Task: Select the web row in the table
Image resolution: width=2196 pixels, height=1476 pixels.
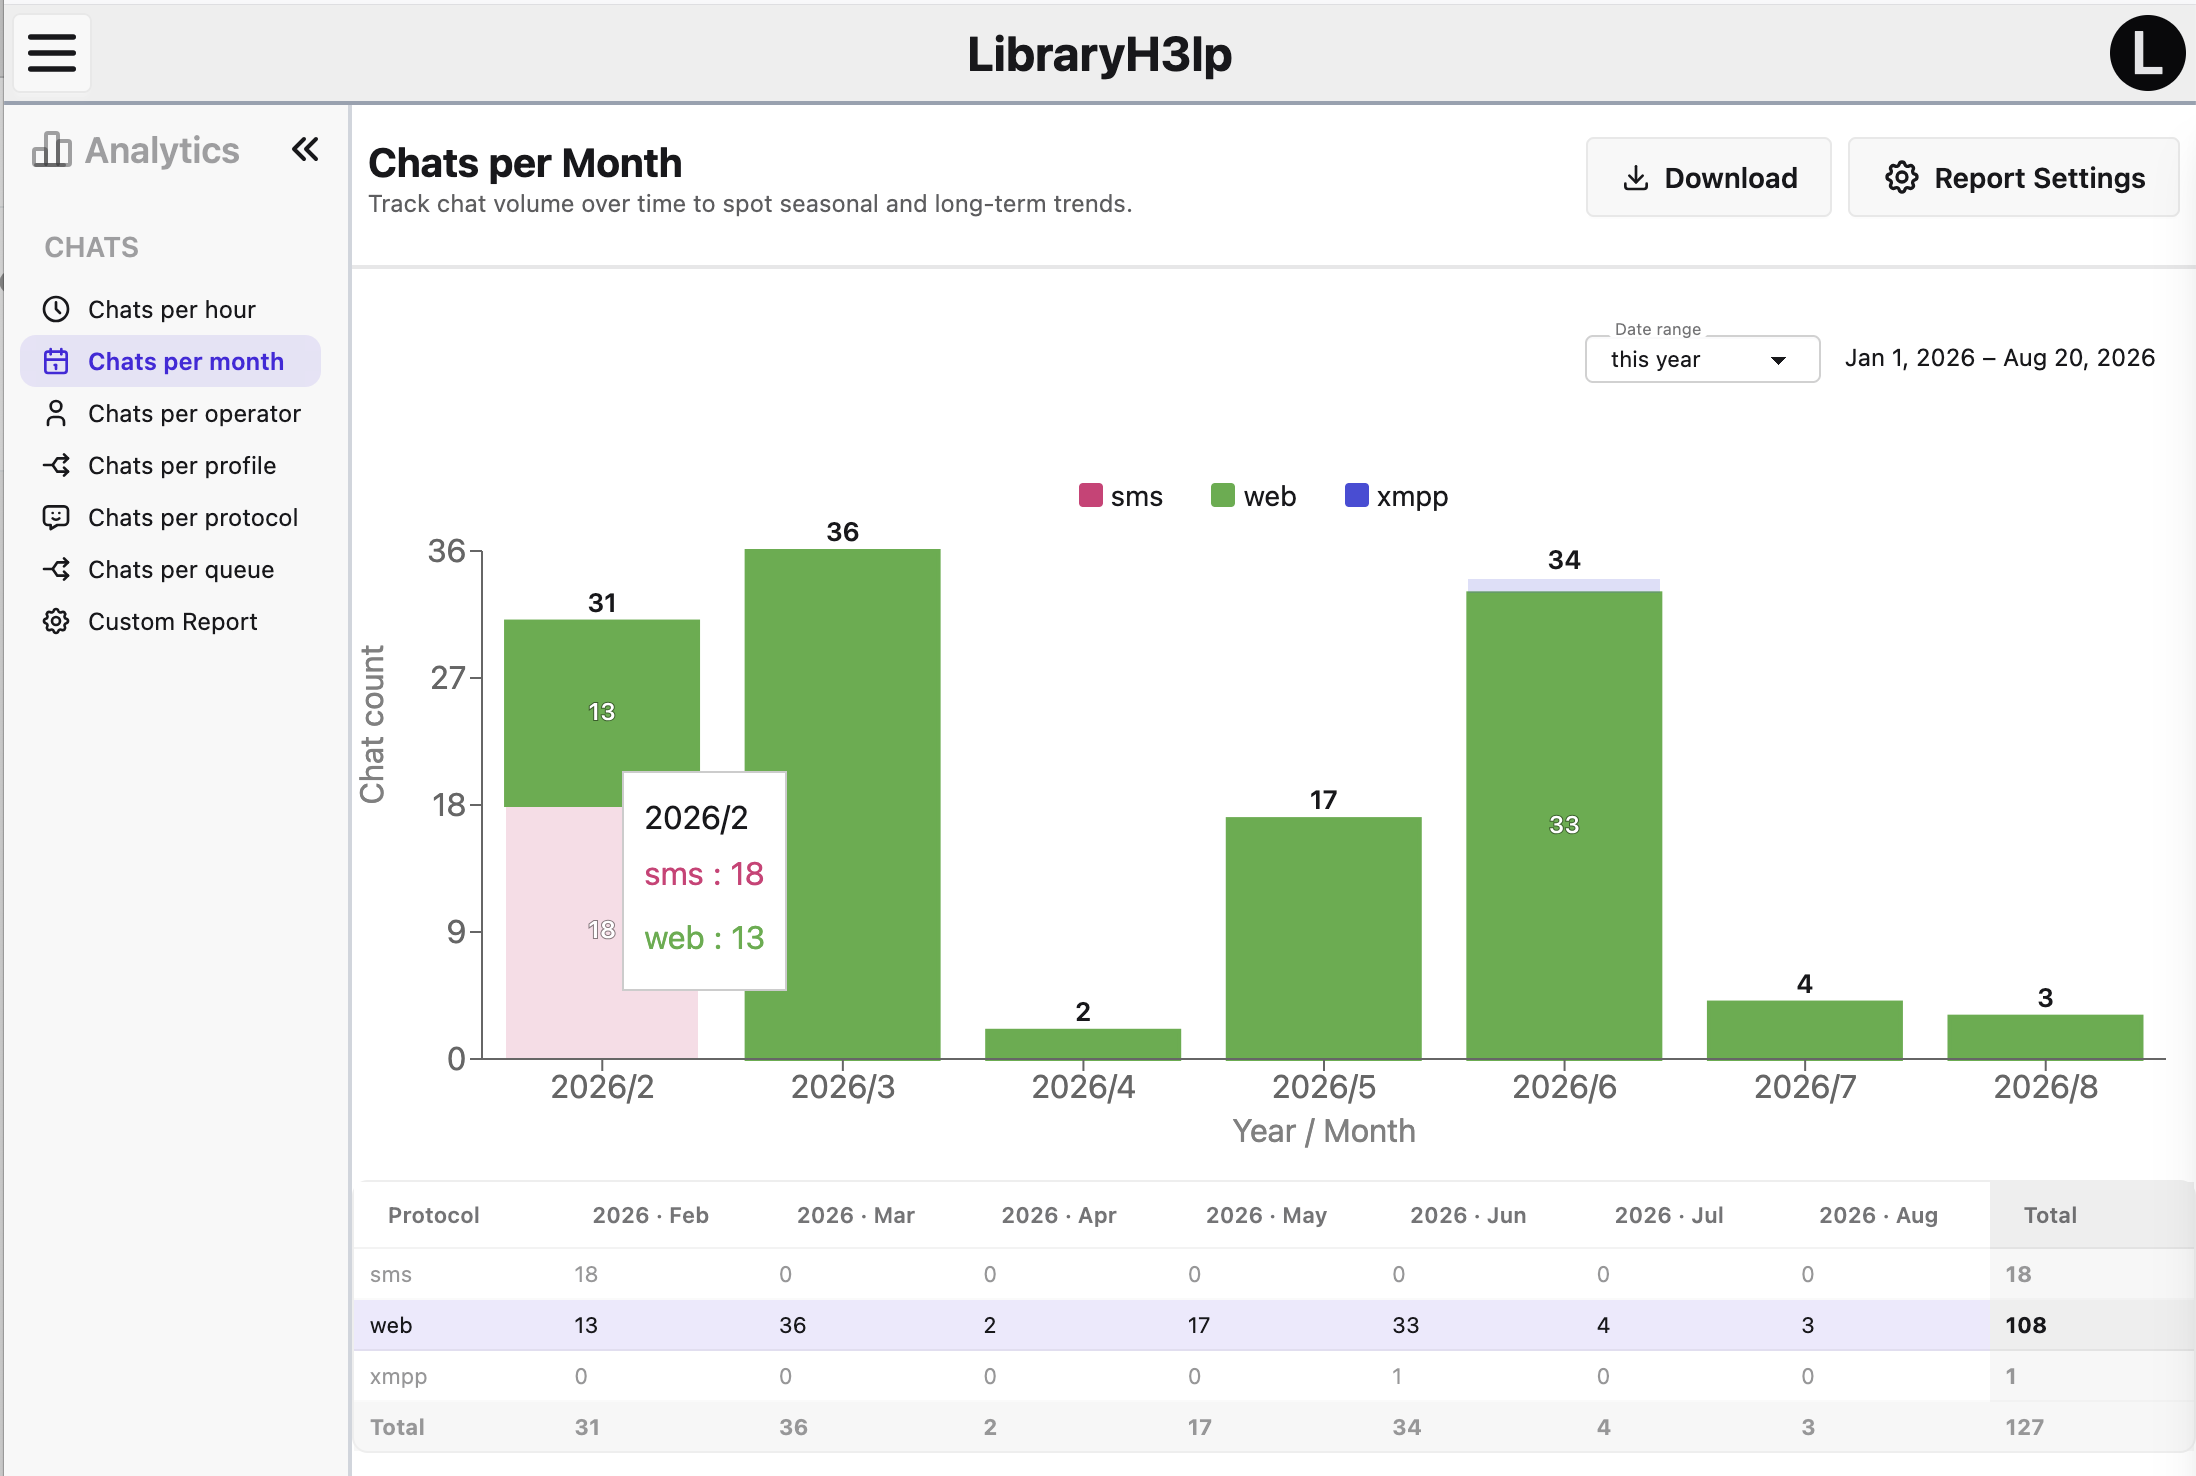Action: click(x=1272, y=1325)
